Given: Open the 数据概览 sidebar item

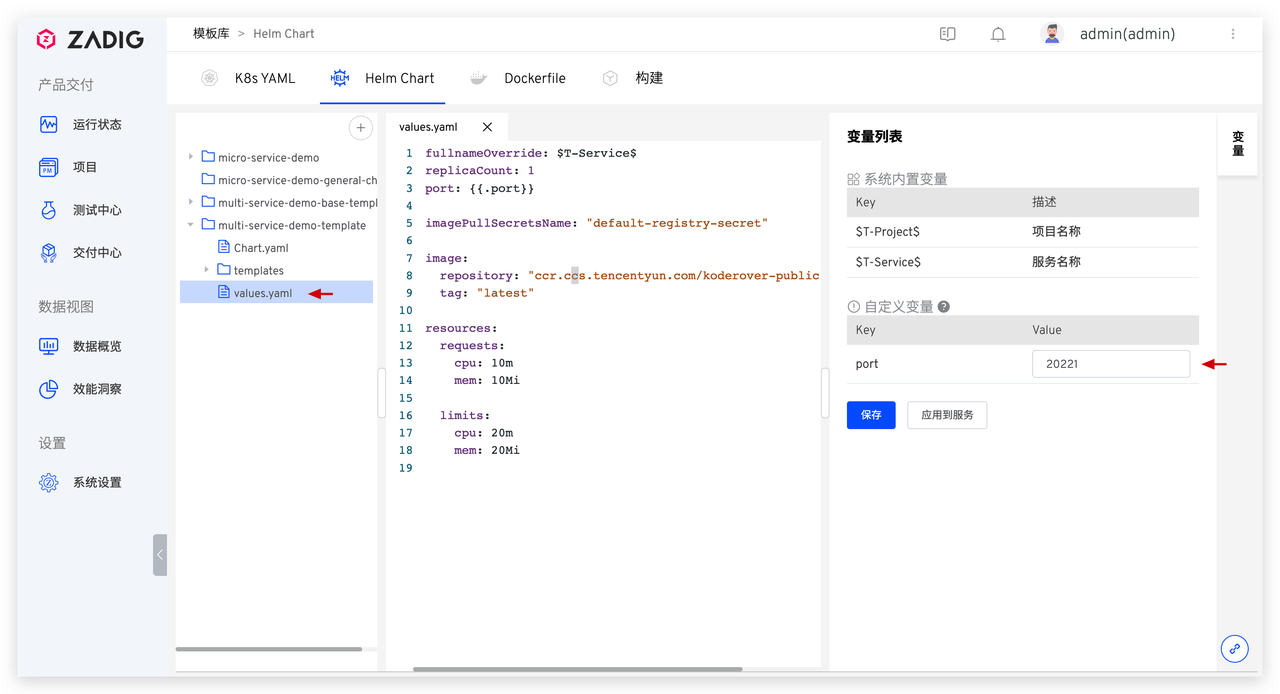Looking at the screenshot, I should coord(80,346).
